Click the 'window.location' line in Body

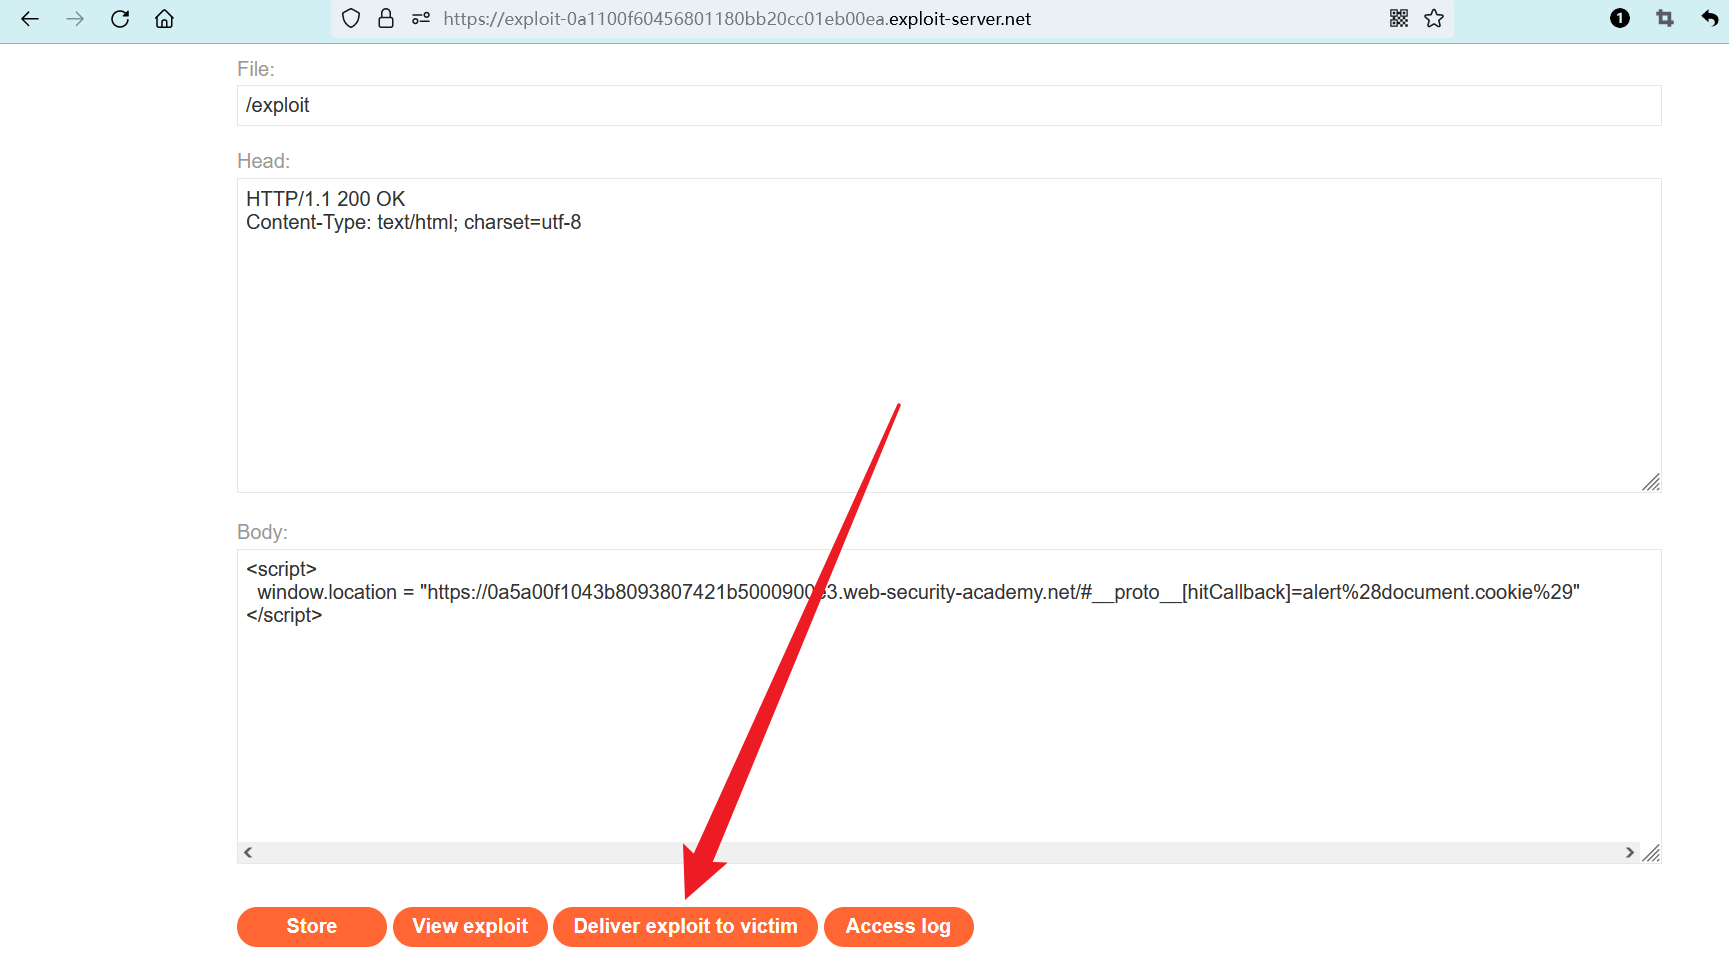tap(919, 592)
